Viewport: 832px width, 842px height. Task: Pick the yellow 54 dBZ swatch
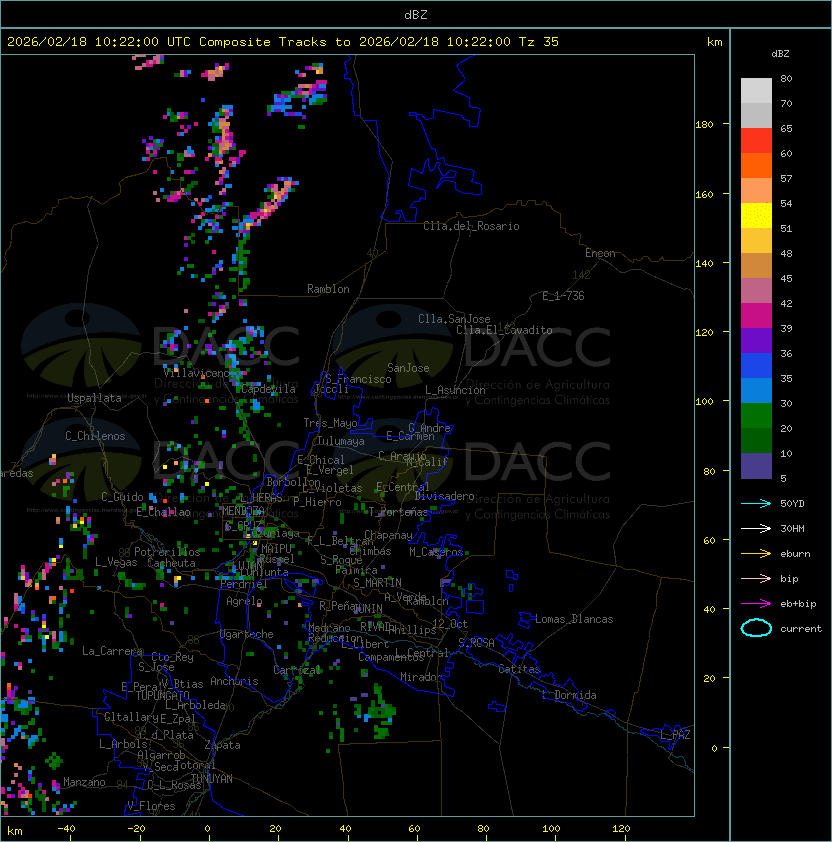756,216
